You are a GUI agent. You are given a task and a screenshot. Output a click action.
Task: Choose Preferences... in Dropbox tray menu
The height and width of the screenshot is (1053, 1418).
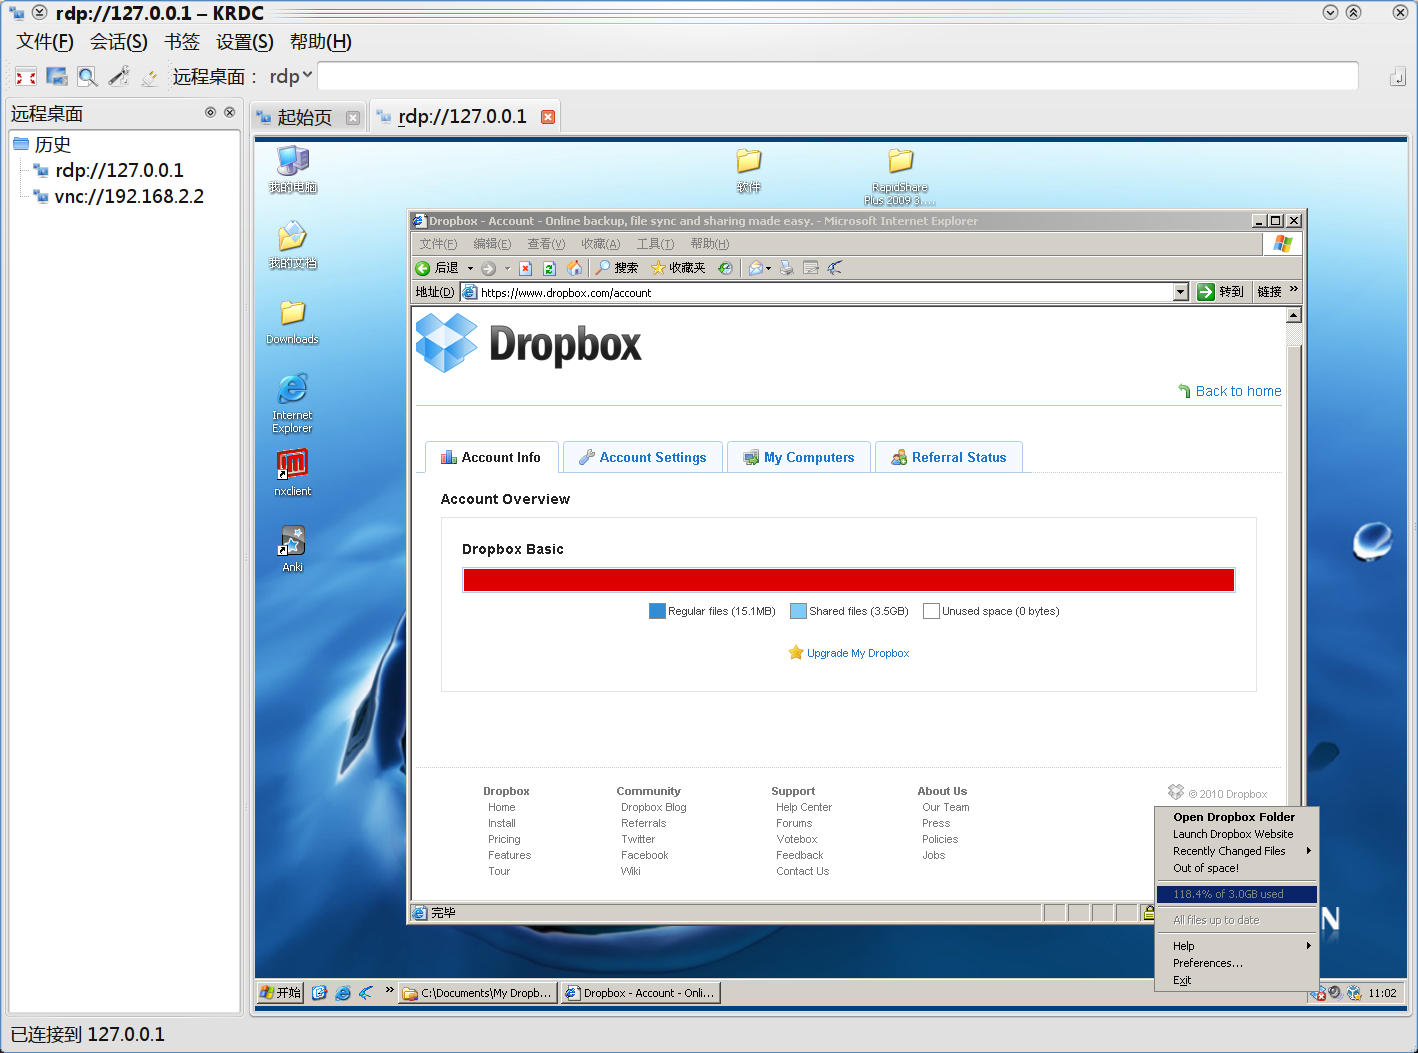coord(1237,963)
